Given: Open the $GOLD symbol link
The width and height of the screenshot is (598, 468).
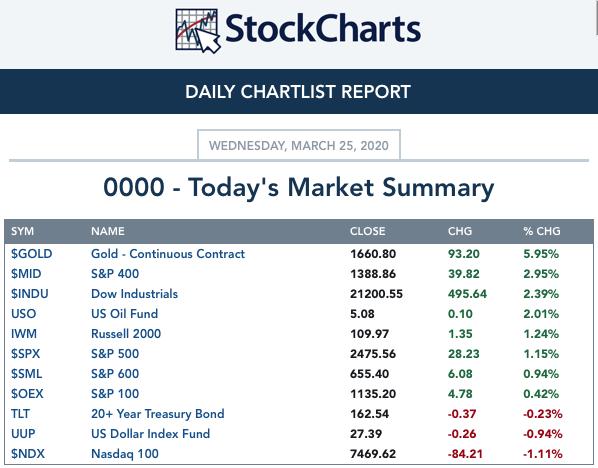Looking at the screenshot, I should click(31, 254).
